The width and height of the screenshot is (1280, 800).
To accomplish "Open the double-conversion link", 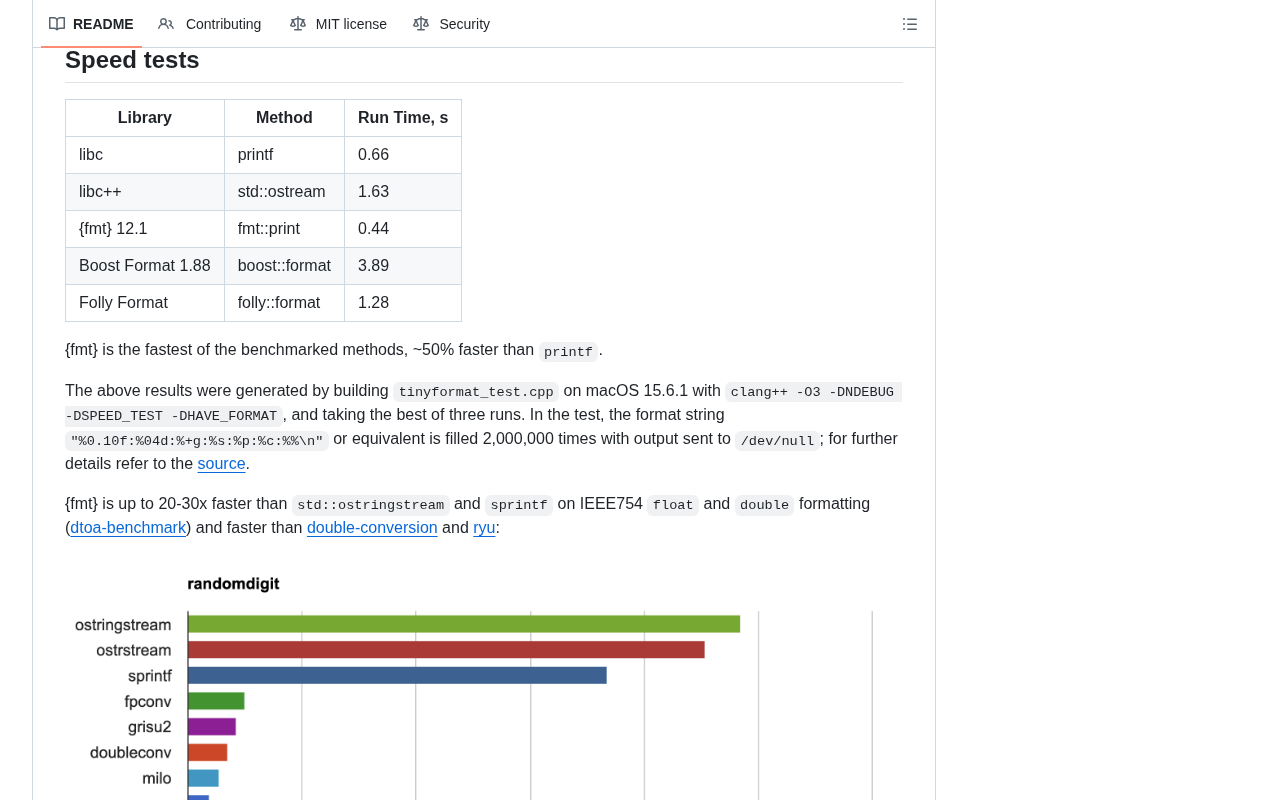I will [x=372, y=528].
